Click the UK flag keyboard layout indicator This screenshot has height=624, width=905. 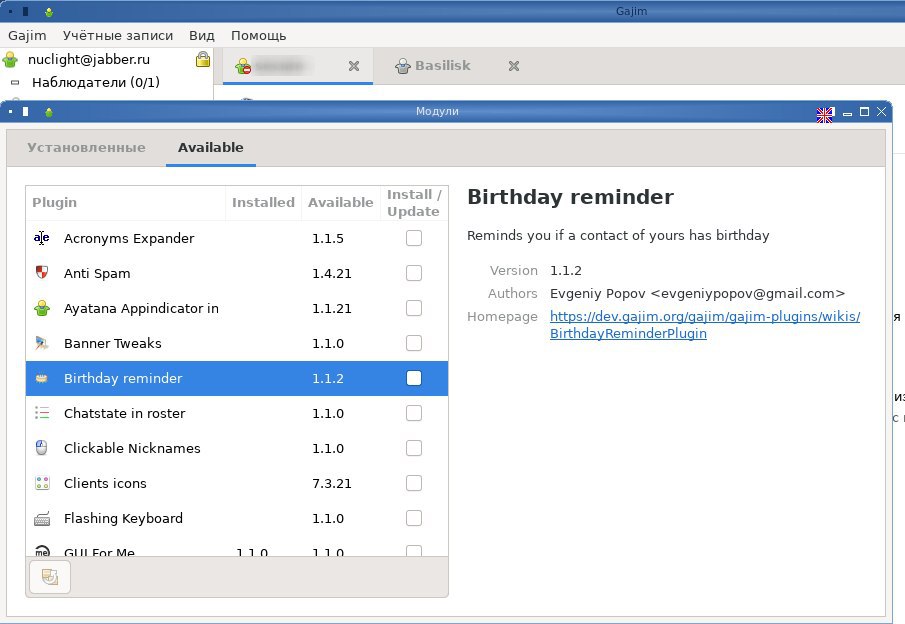coord(825,114)
